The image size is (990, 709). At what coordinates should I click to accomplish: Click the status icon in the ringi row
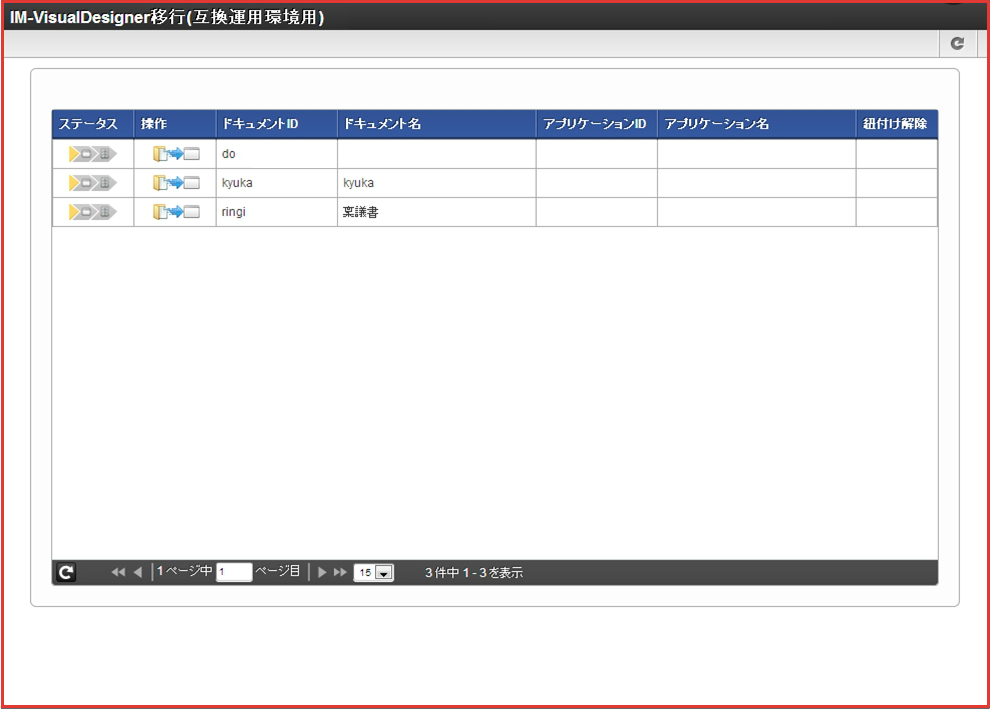pyautogui.click(x=93, y=212)
